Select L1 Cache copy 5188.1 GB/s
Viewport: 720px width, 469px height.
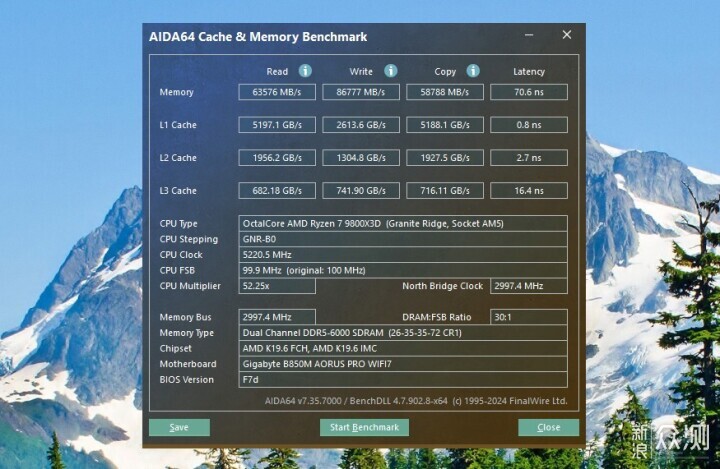[444, 124]
